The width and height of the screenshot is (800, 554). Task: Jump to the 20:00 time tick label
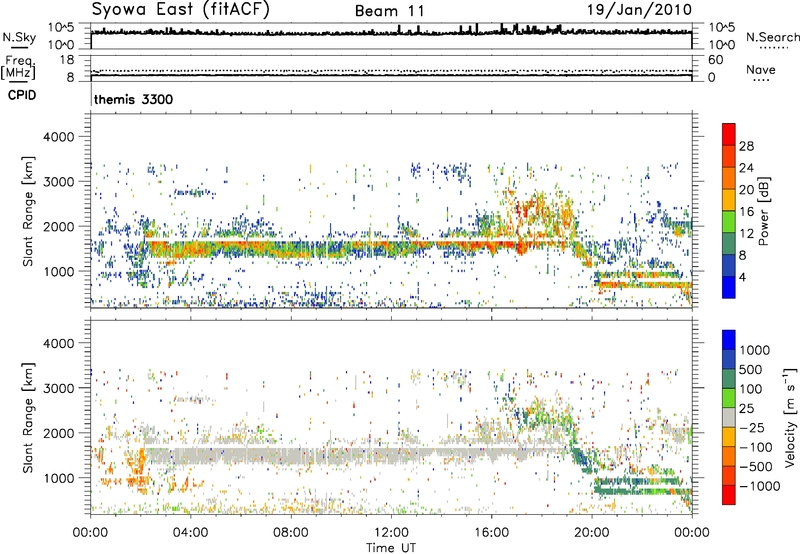click(x=591, y=530)
